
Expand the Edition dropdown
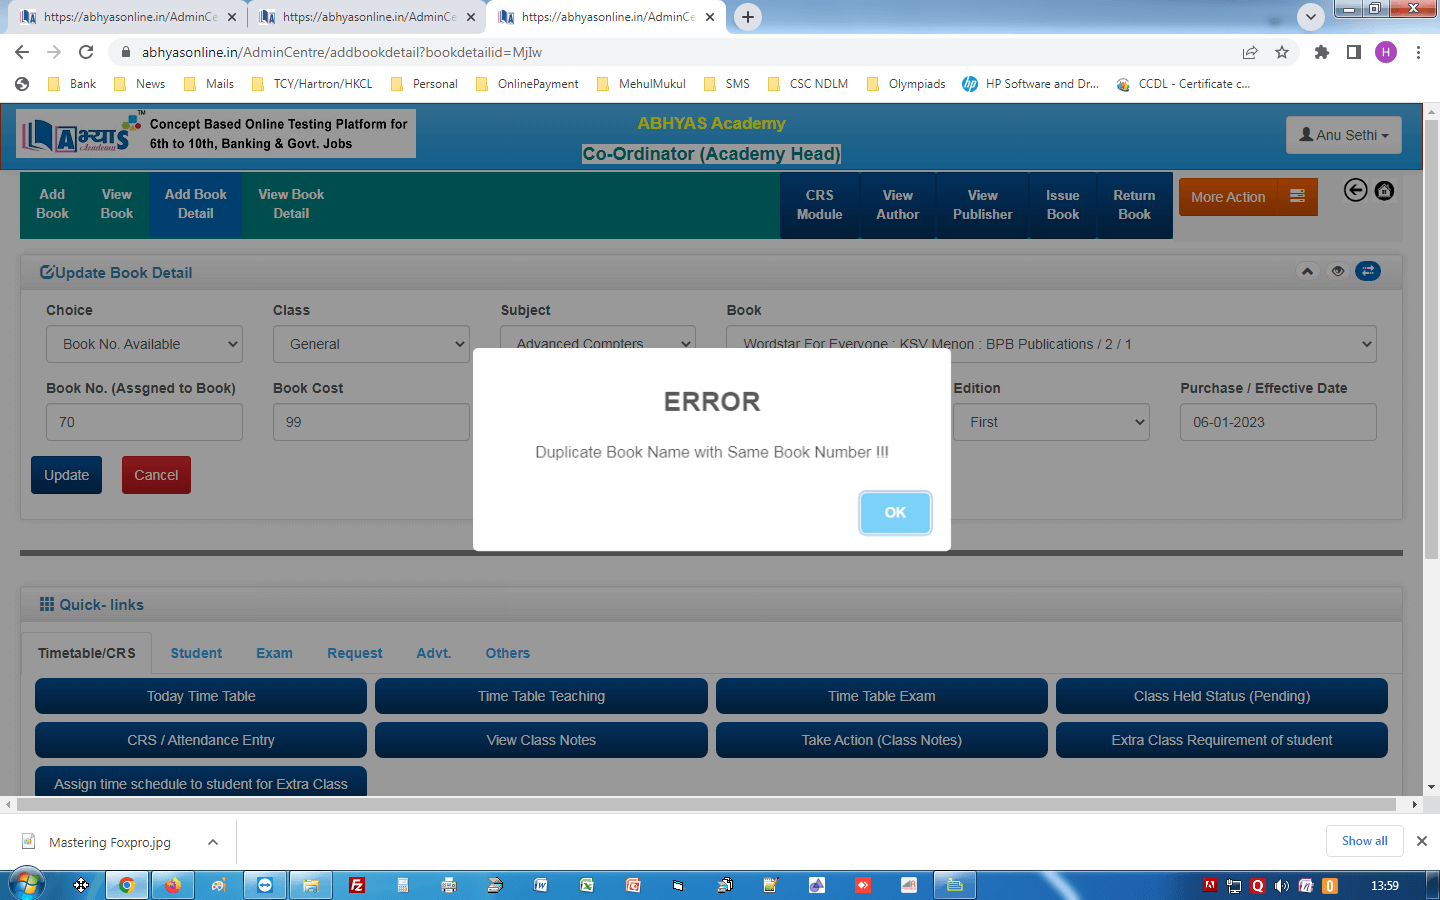coord(1051,422)
